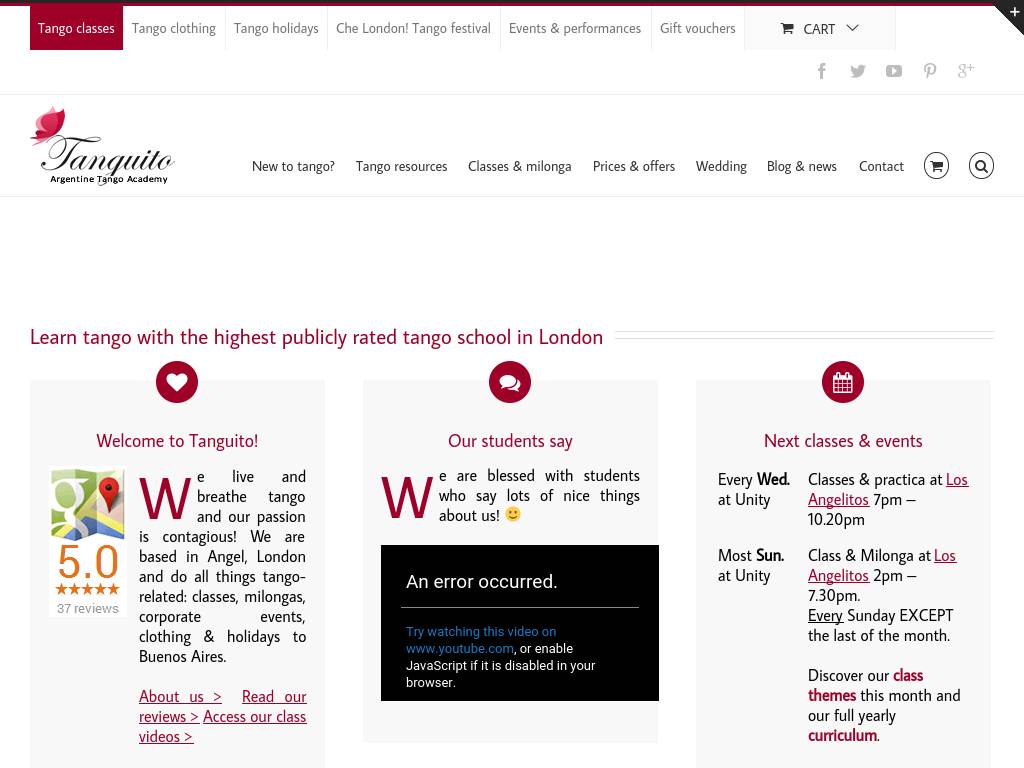1024x768 pixels.
Task: Select the Tango clothing tab
Action: [x=174, y=28]
